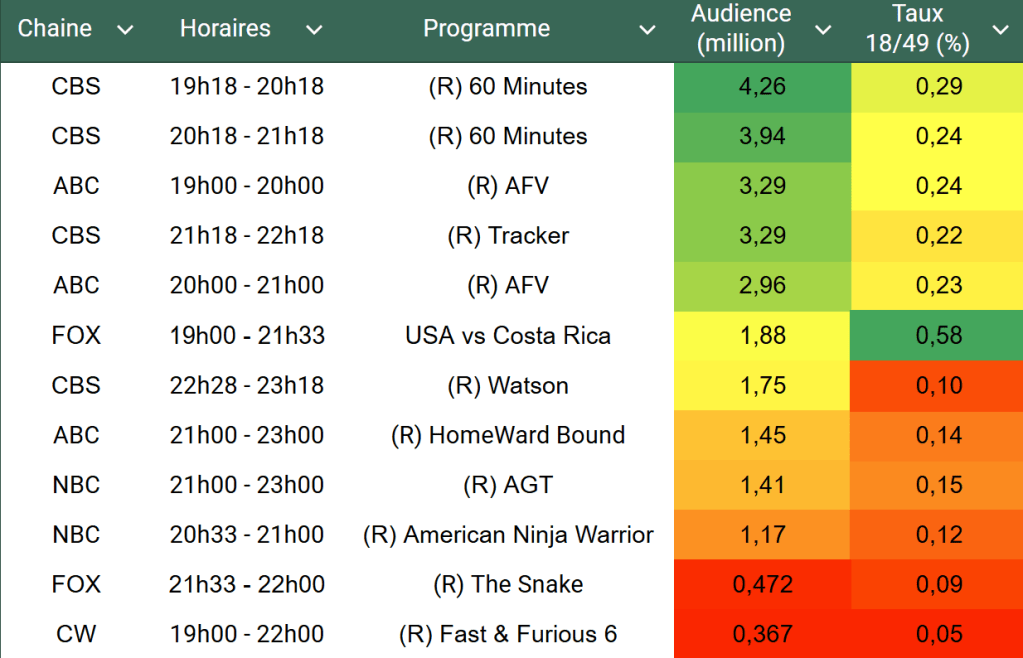This screenshot has width=1023, height=658.
Task: Select the 22h28 - 23h18 time cell
Action: coord(247,386)
